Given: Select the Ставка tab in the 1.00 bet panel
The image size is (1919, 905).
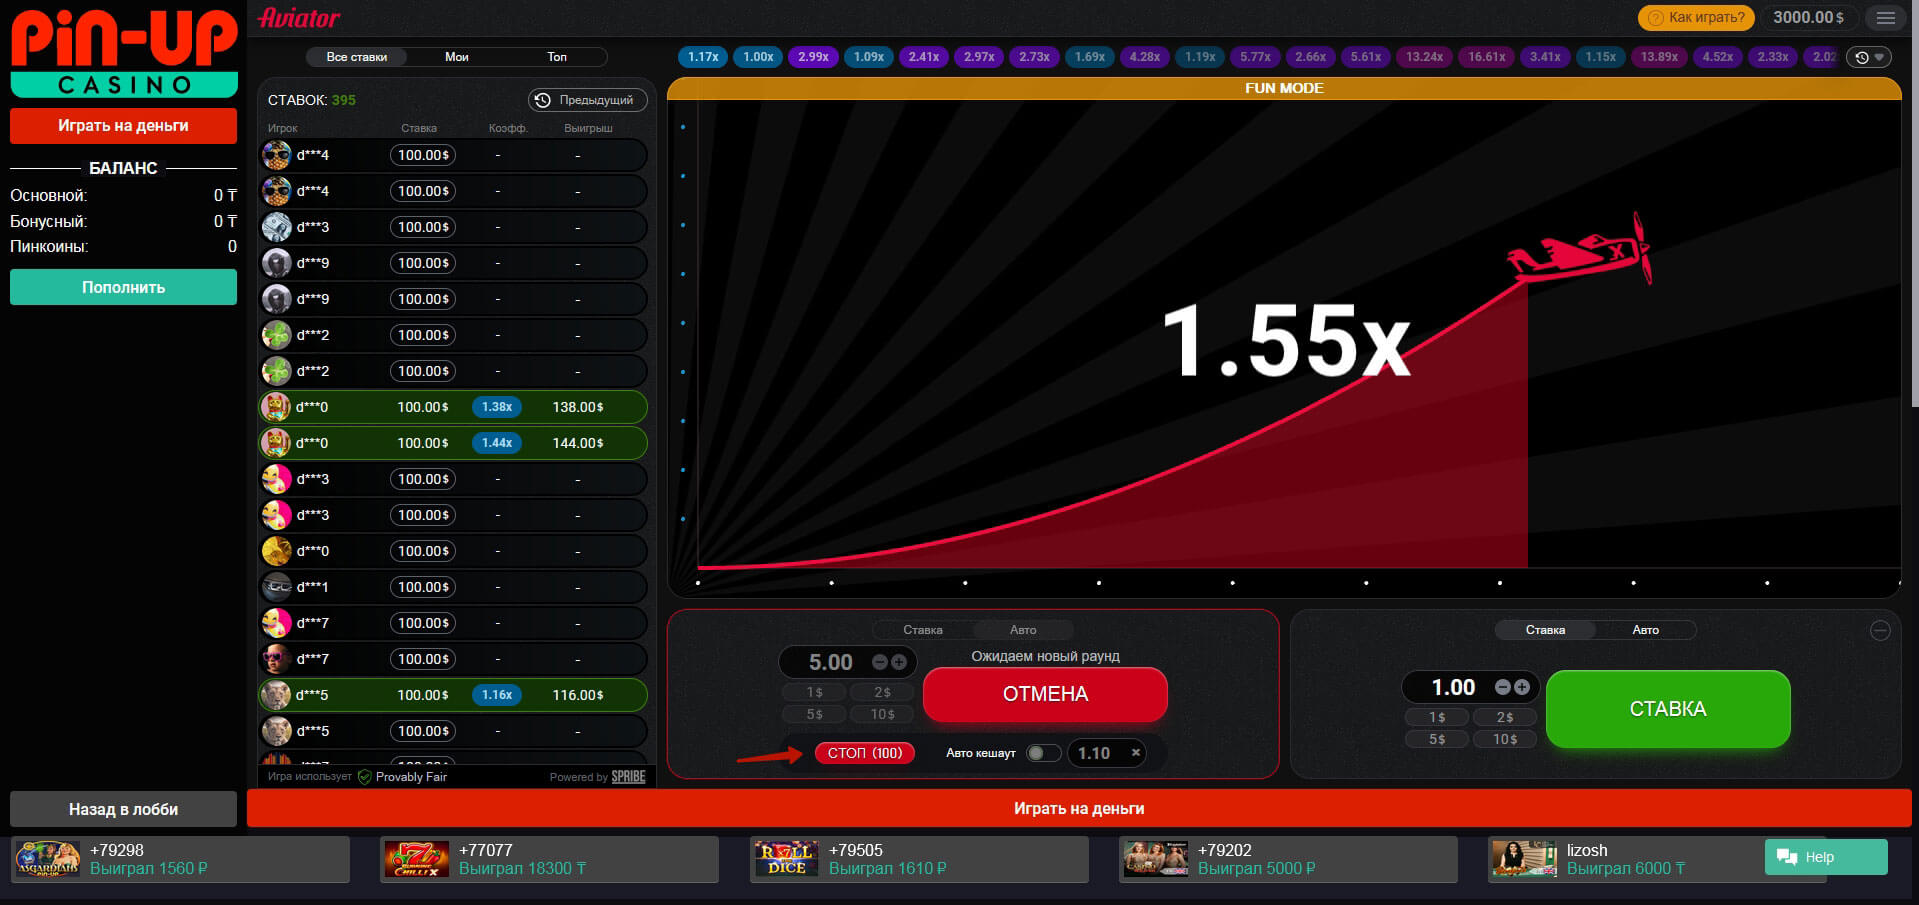Looking at the screenshot, I should click(x=1545, y=630).
